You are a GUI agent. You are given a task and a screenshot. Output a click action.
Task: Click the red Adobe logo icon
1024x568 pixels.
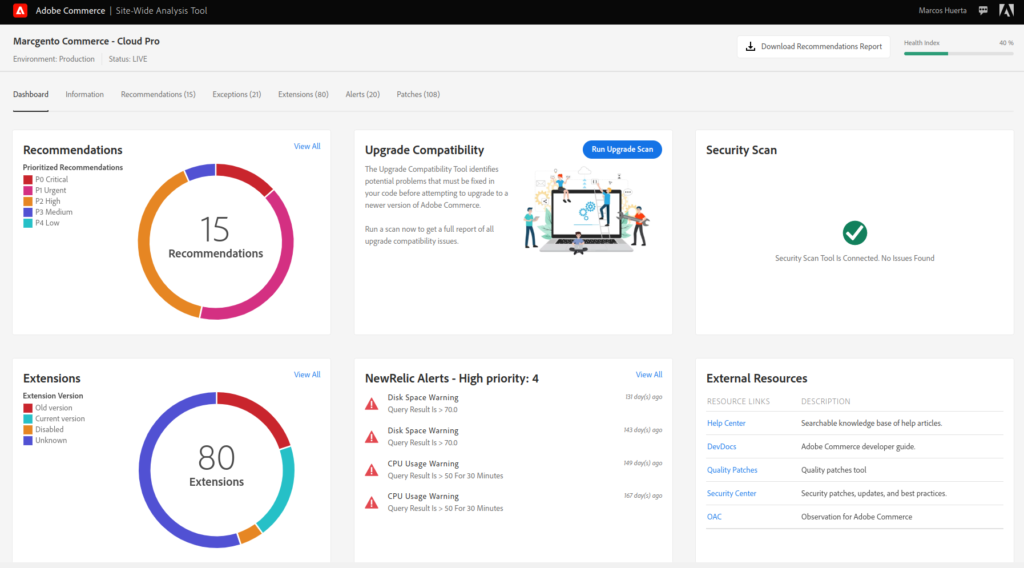(20, 10)
